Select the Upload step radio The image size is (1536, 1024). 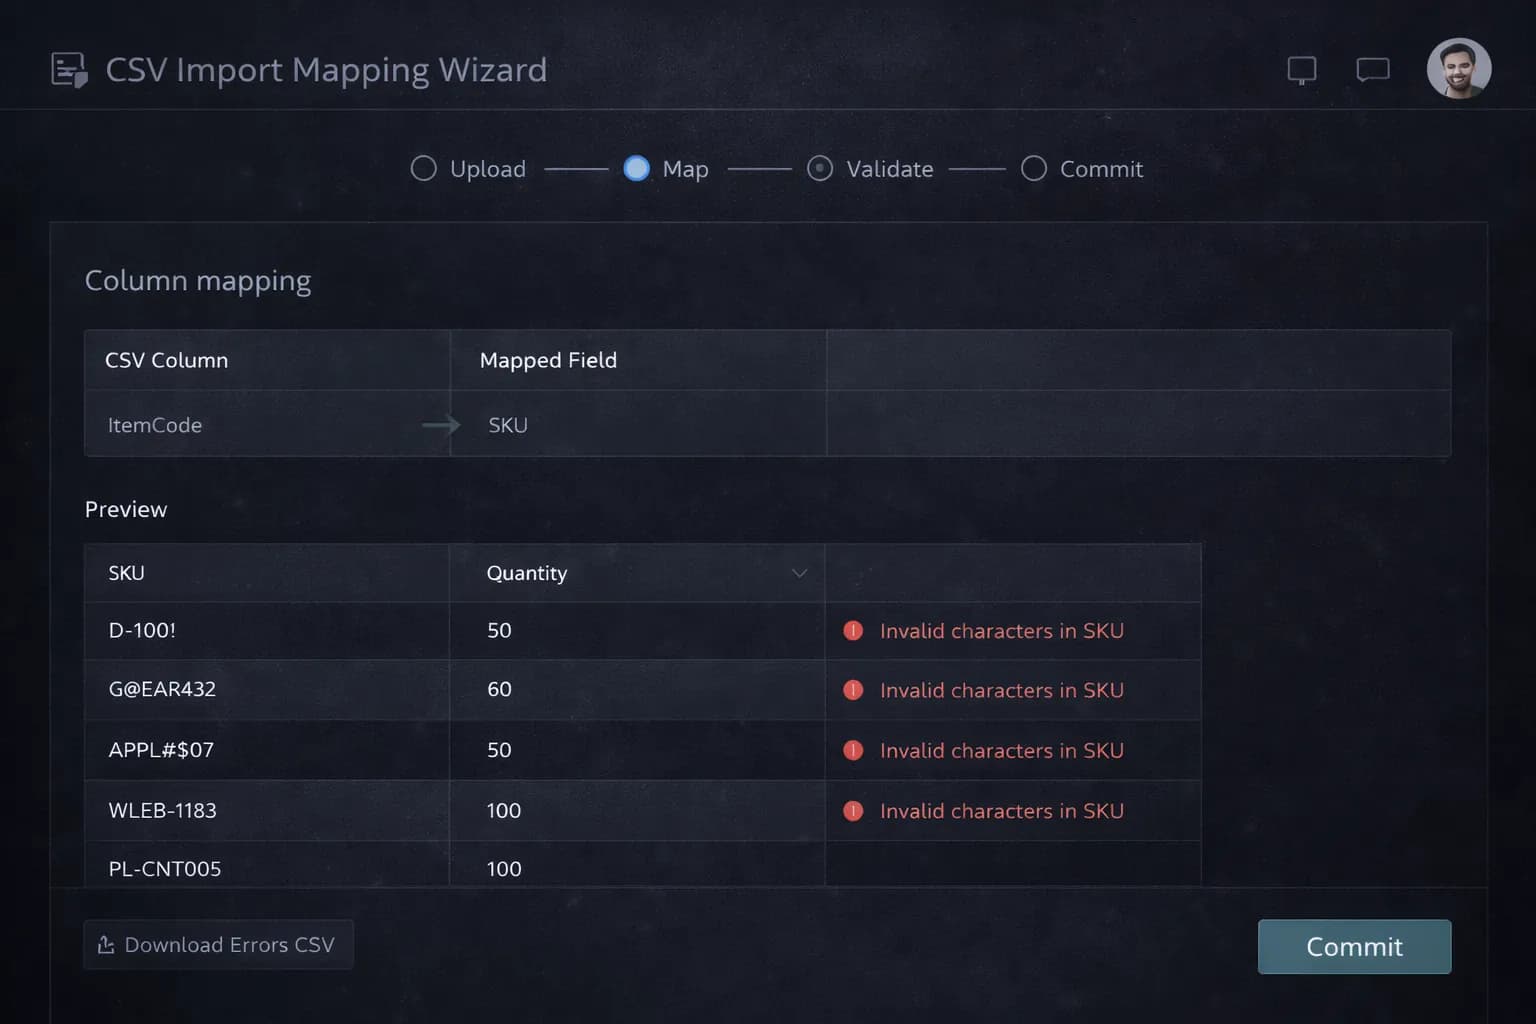(423, 169)
